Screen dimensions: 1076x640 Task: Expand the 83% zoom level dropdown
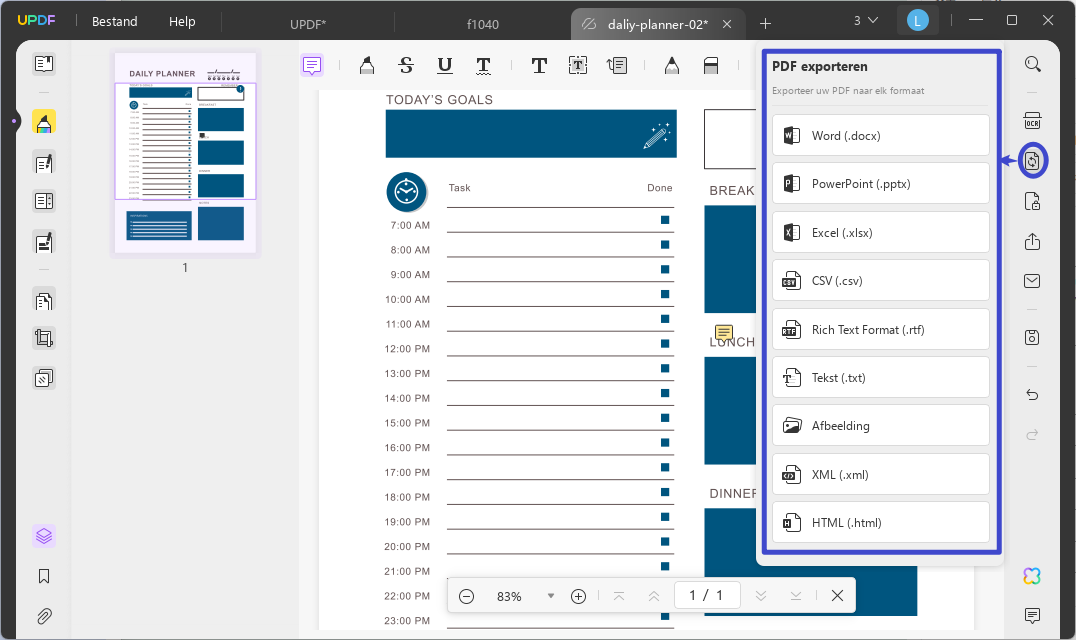[x=550, y=596]
